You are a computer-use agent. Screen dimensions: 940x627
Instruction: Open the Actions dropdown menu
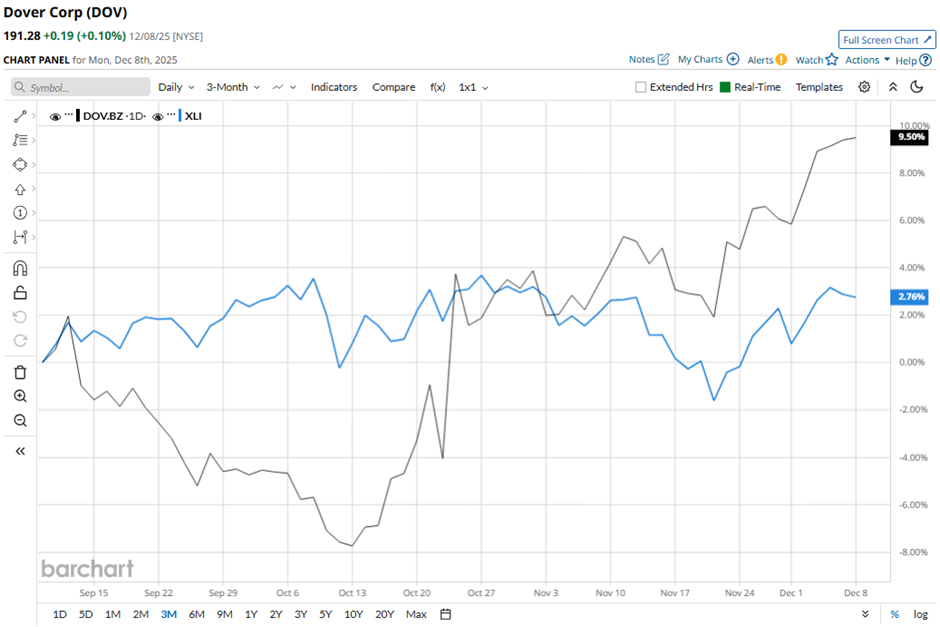pyautogui.click(x=867, y=60)
